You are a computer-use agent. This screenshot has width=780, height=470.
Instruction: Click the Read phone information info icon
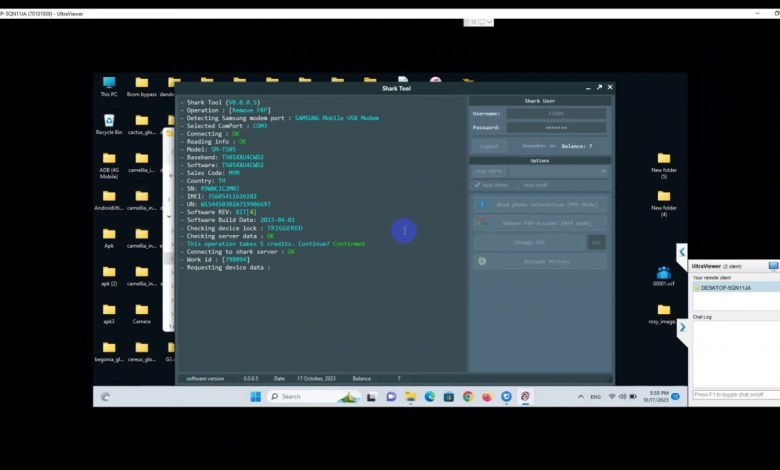pyautogui.click(x=481, y=204)
